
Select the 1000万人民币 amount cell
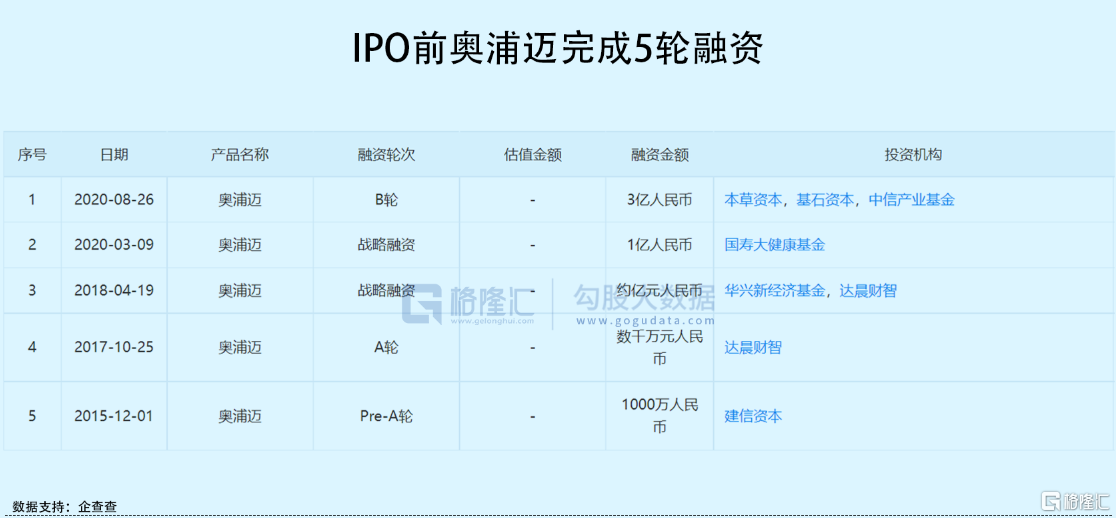(659, 416)
